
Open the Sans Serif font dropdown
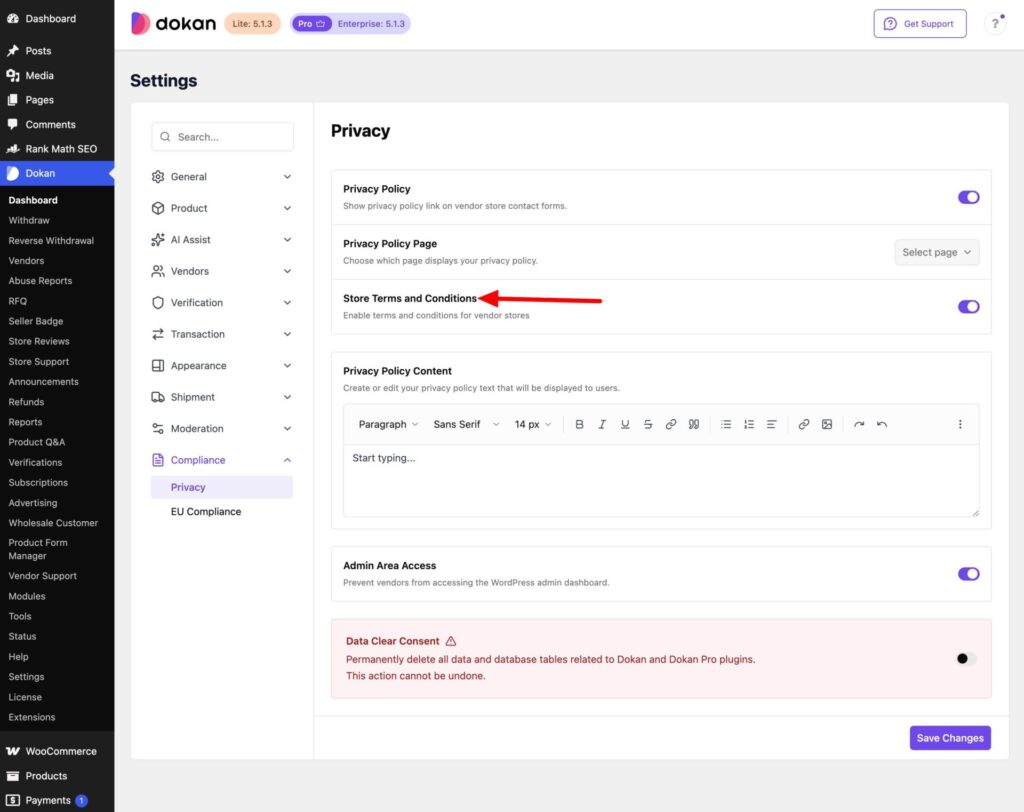[466, 425]
